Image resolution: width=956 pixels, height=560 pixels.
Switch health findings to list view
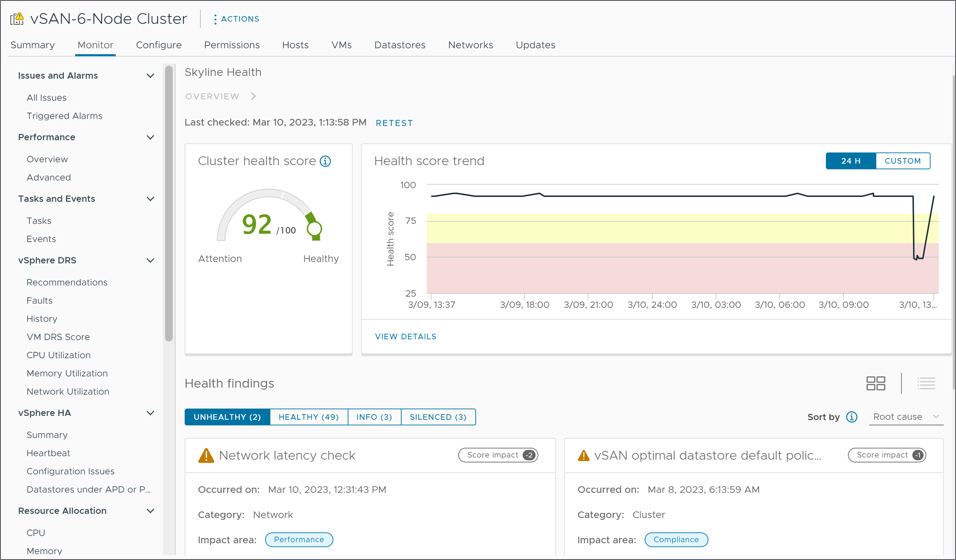926,384
